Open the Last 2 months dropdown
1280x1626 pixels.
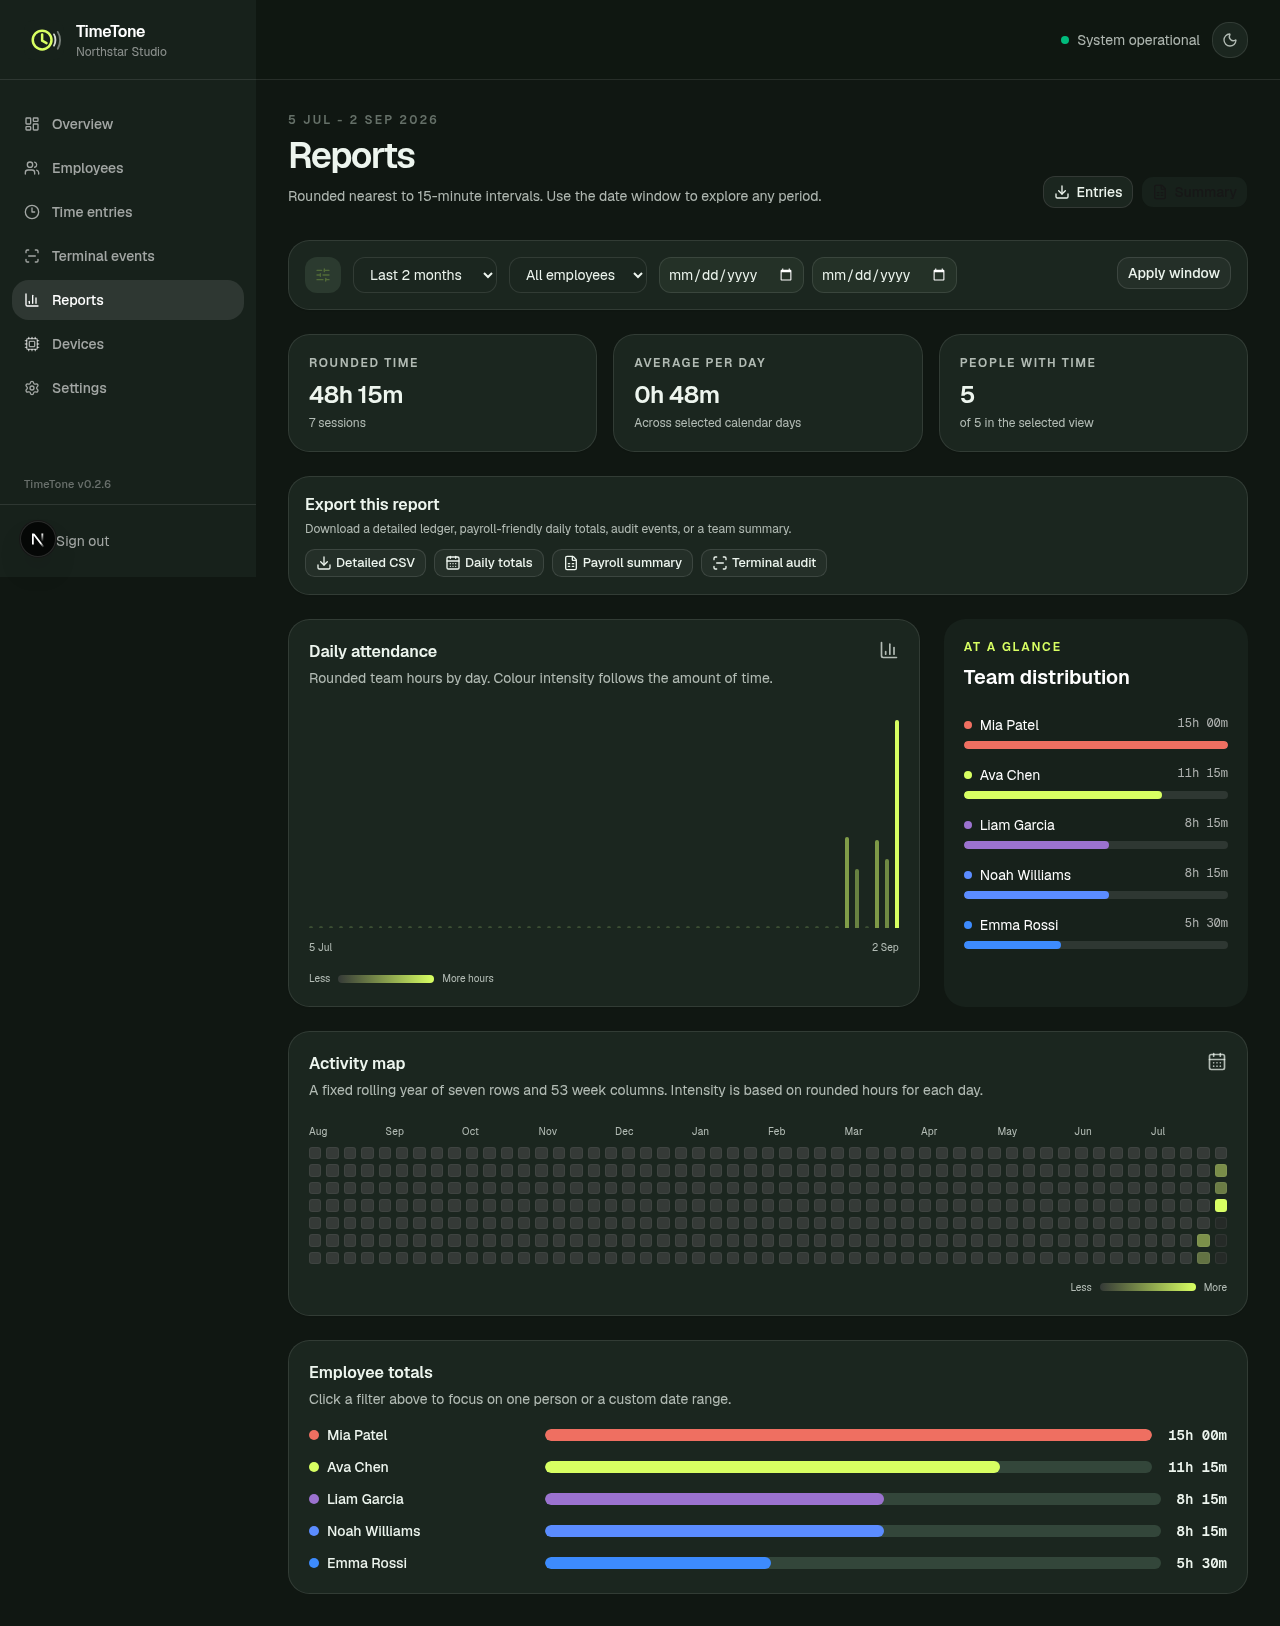[426, 275]
